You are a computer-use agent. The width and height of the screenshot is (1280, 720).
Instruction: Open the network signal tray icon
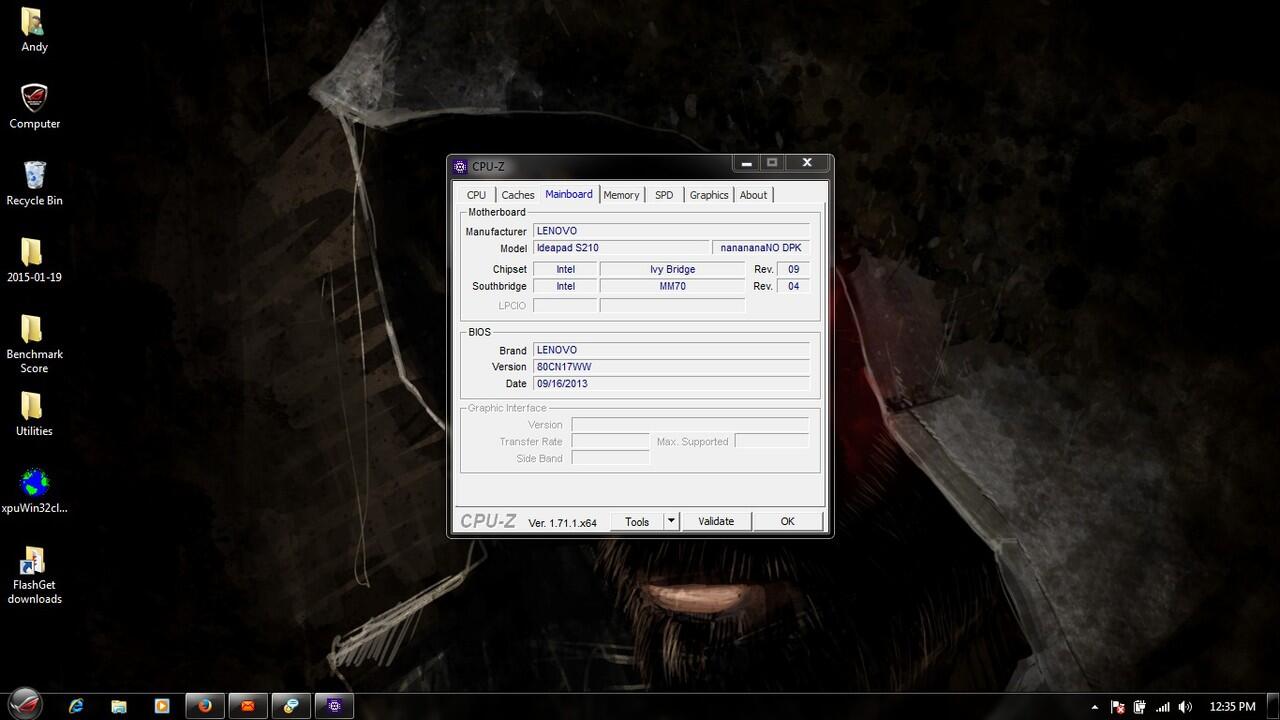point(1162,707)
